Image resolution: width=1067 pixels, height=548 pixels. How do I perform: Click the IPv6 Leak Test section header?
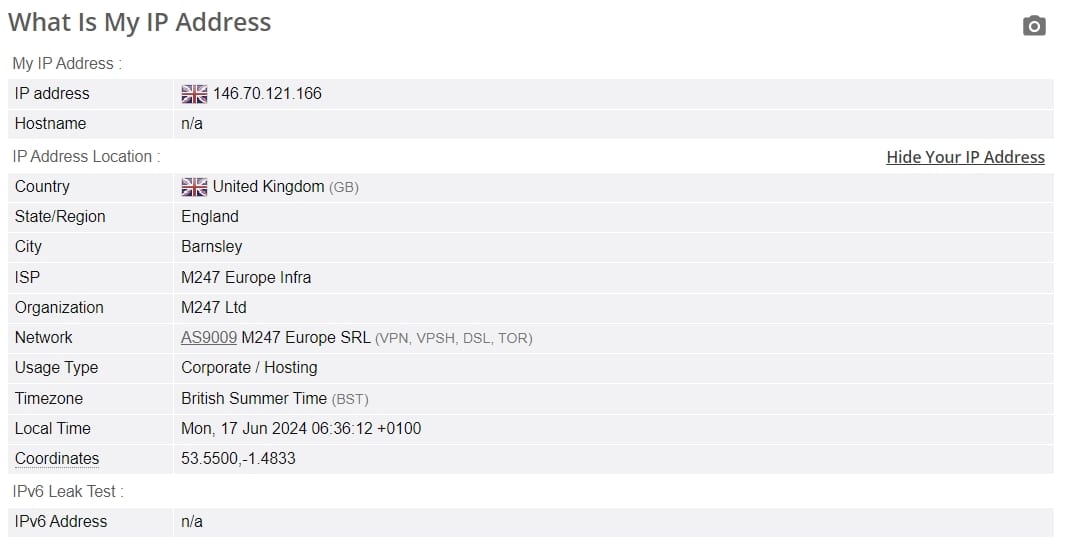tap(68, 491)
